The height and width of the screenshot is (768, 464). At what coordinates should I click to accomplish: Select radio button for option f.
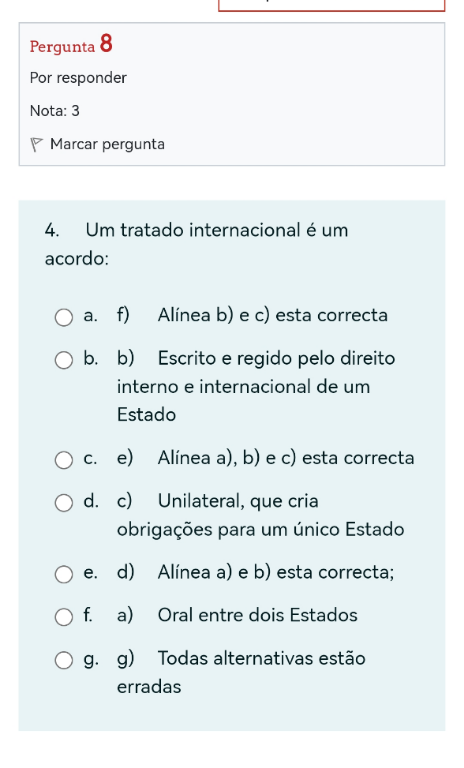point(64,617)
